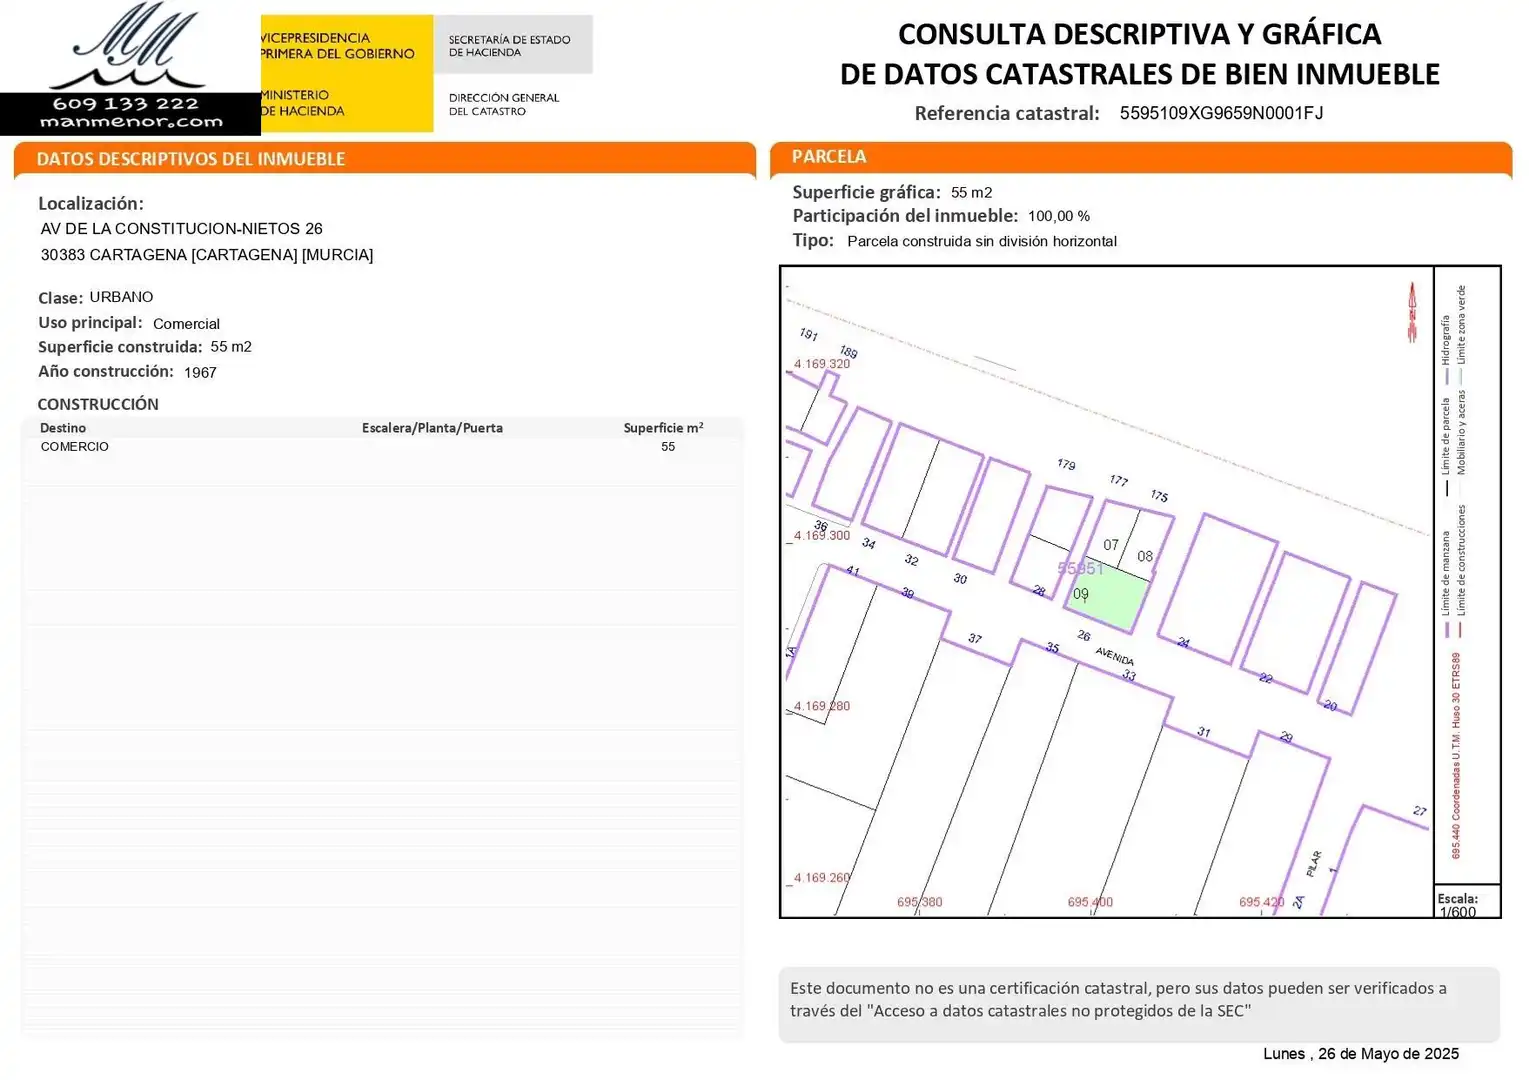Image resolution: width=1529 pixels, height=1080 pixels.
Task: Click the 'Superficie gráfica' 55 m2 value
Action: click(x=972, y=192)
